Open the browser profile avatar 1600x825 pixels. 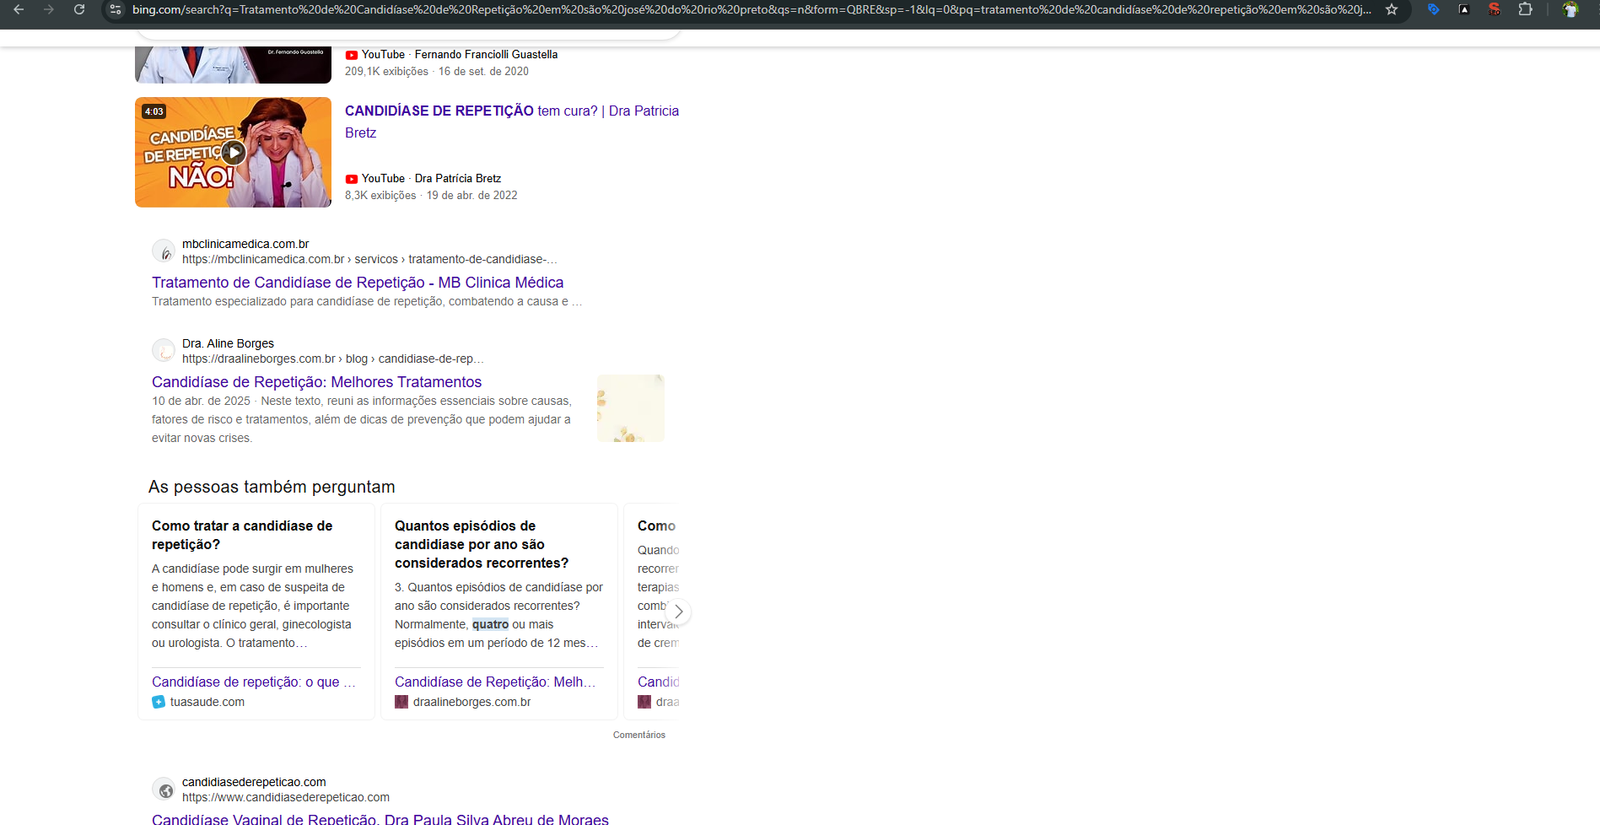[1570, 9]
